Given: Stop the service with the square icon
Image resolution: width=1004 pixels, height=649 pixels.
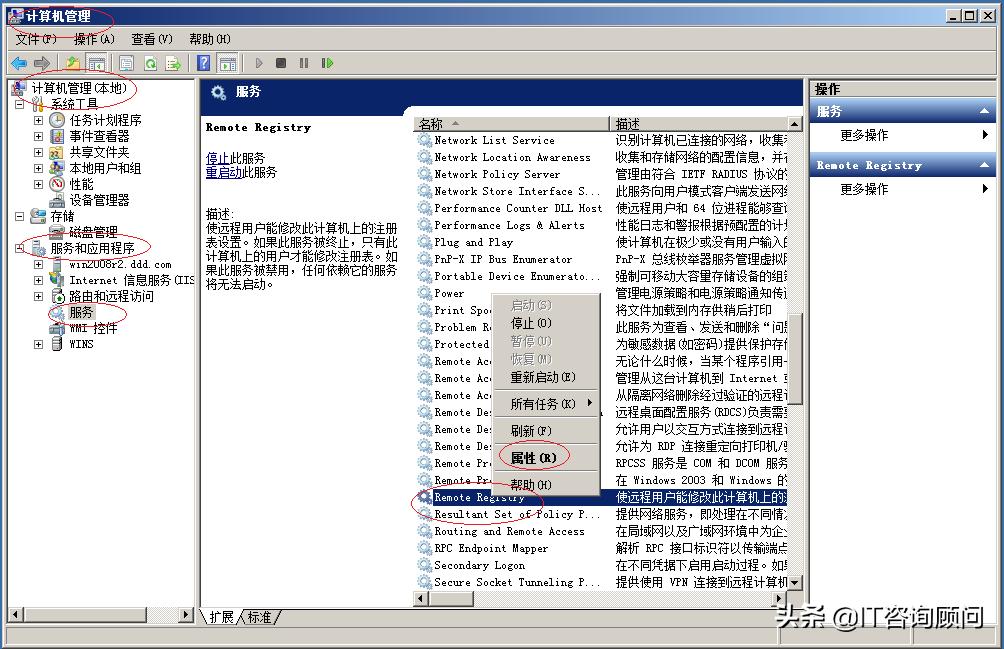Looking at the screenshot, I should click(281, 62).
